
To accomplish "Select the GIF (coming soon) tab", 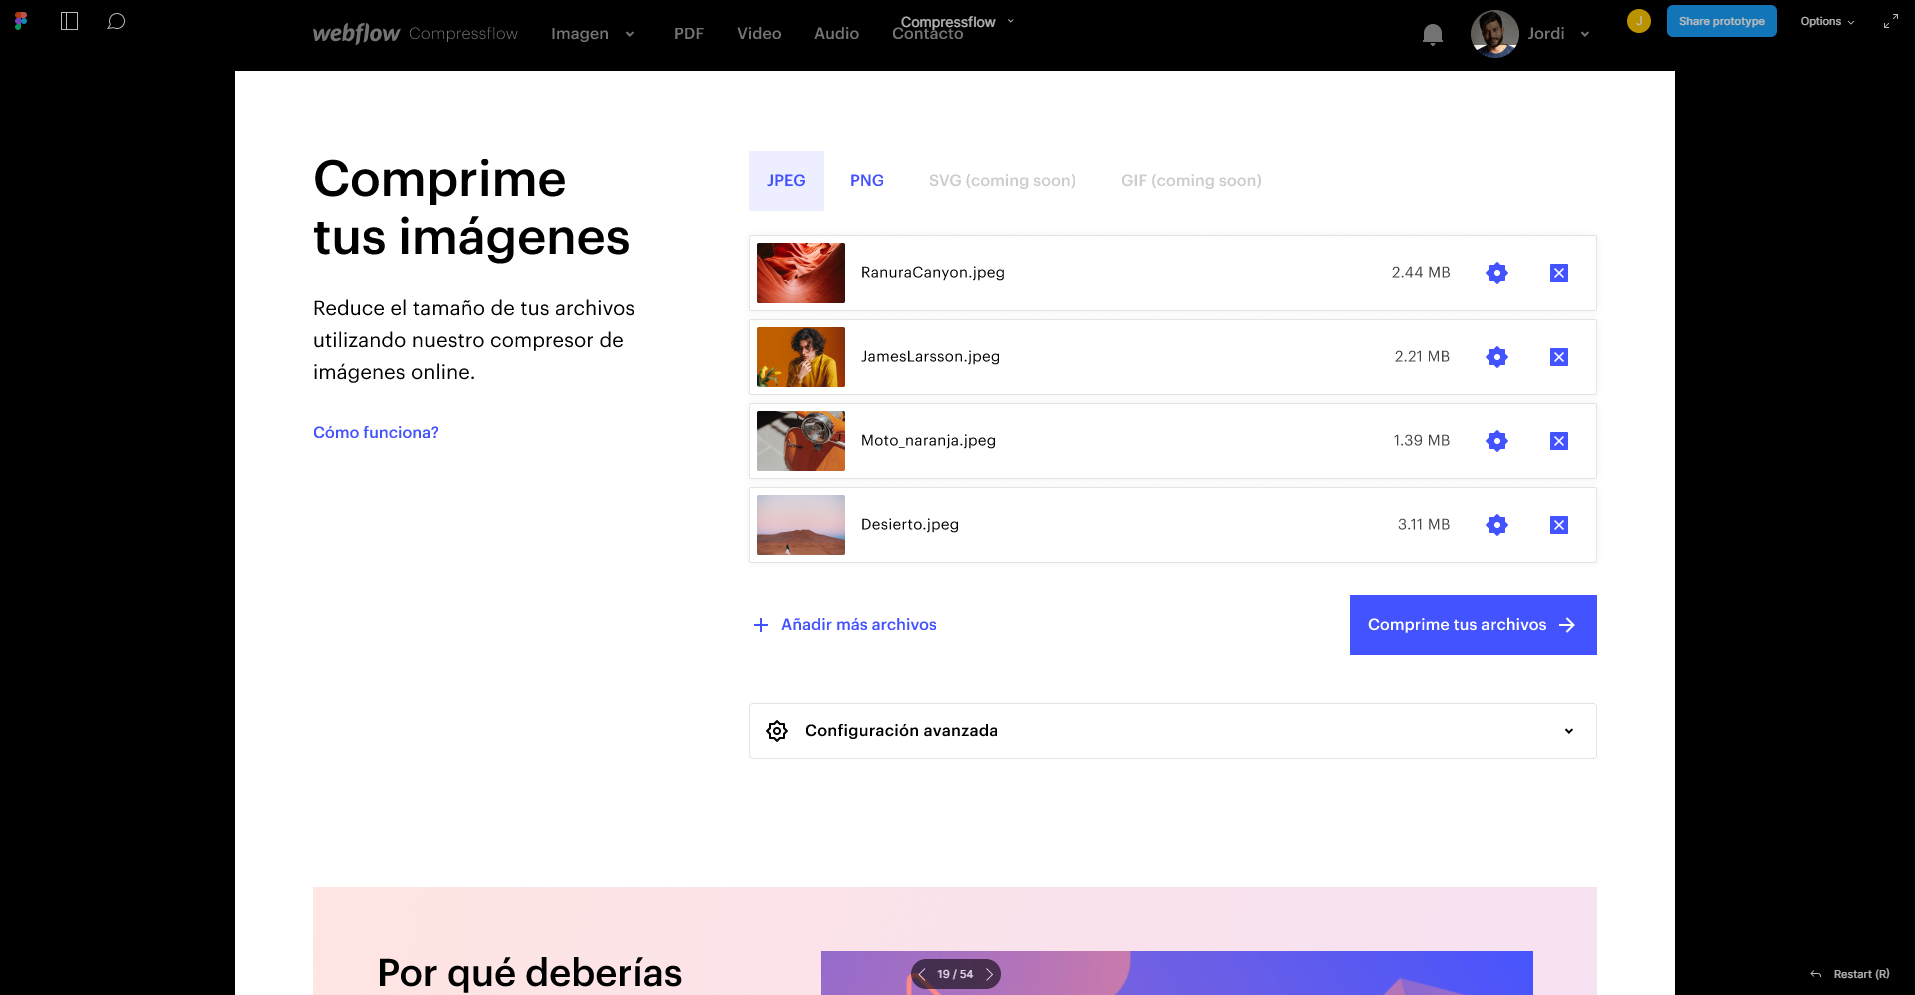I will (1191, 181).
